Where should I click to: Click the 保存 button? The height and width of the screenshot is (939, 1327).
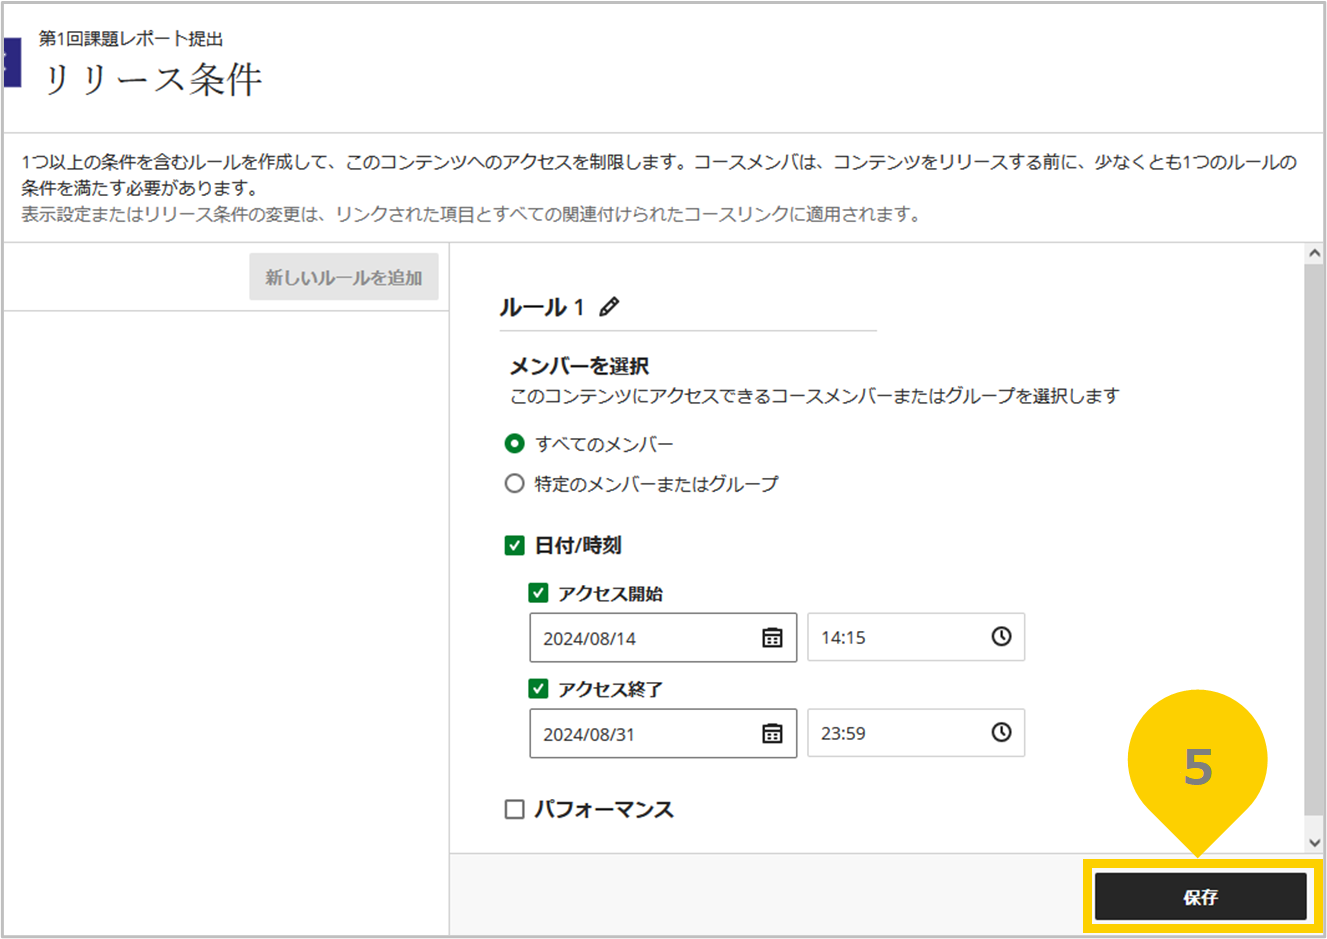[1200, 897]
